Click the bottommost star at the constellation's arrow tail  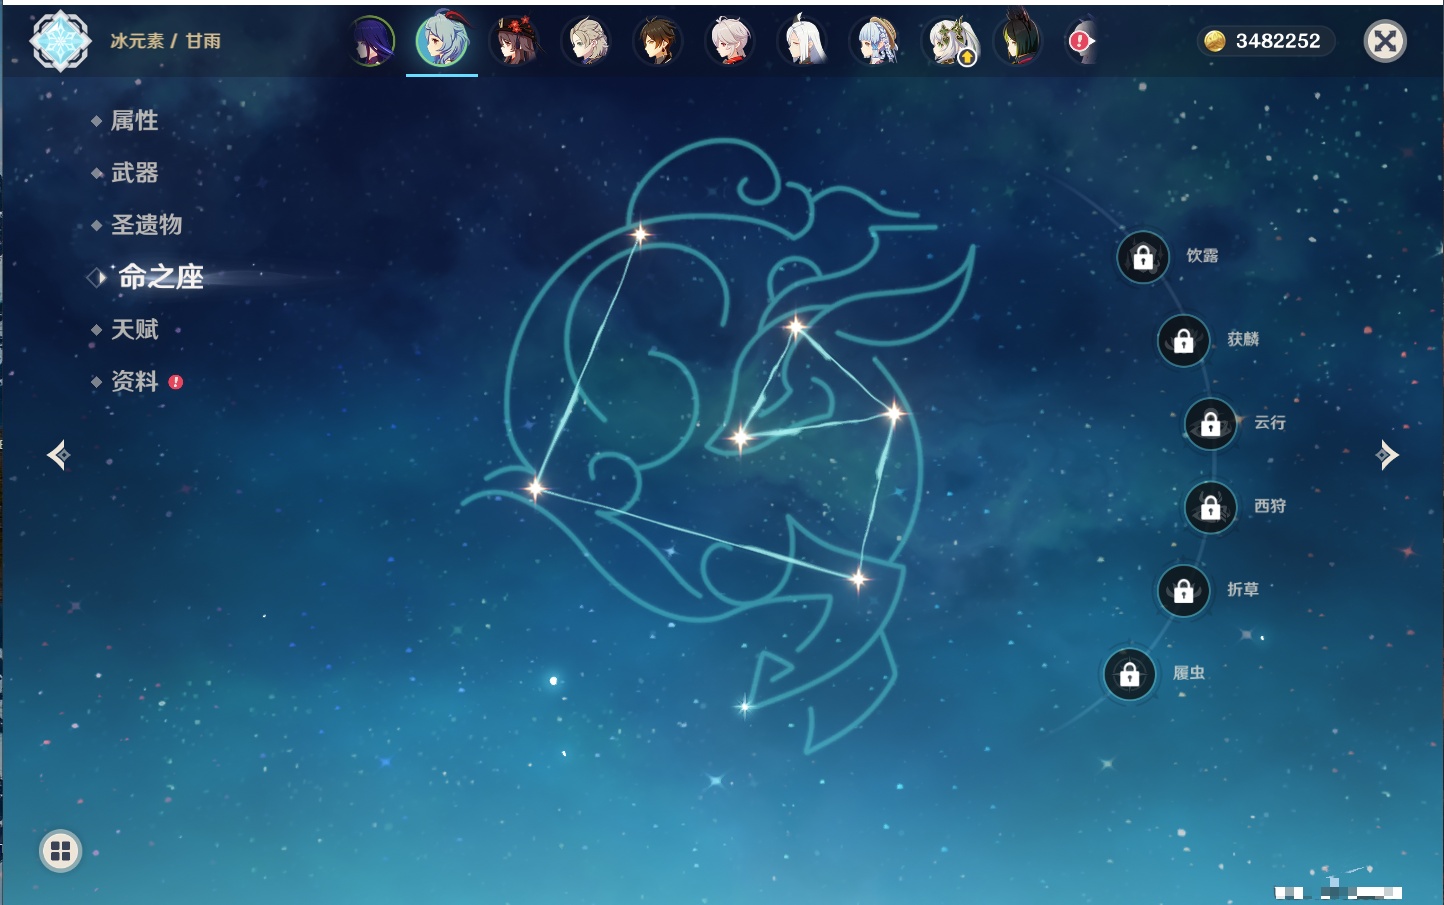pos(744,707)
